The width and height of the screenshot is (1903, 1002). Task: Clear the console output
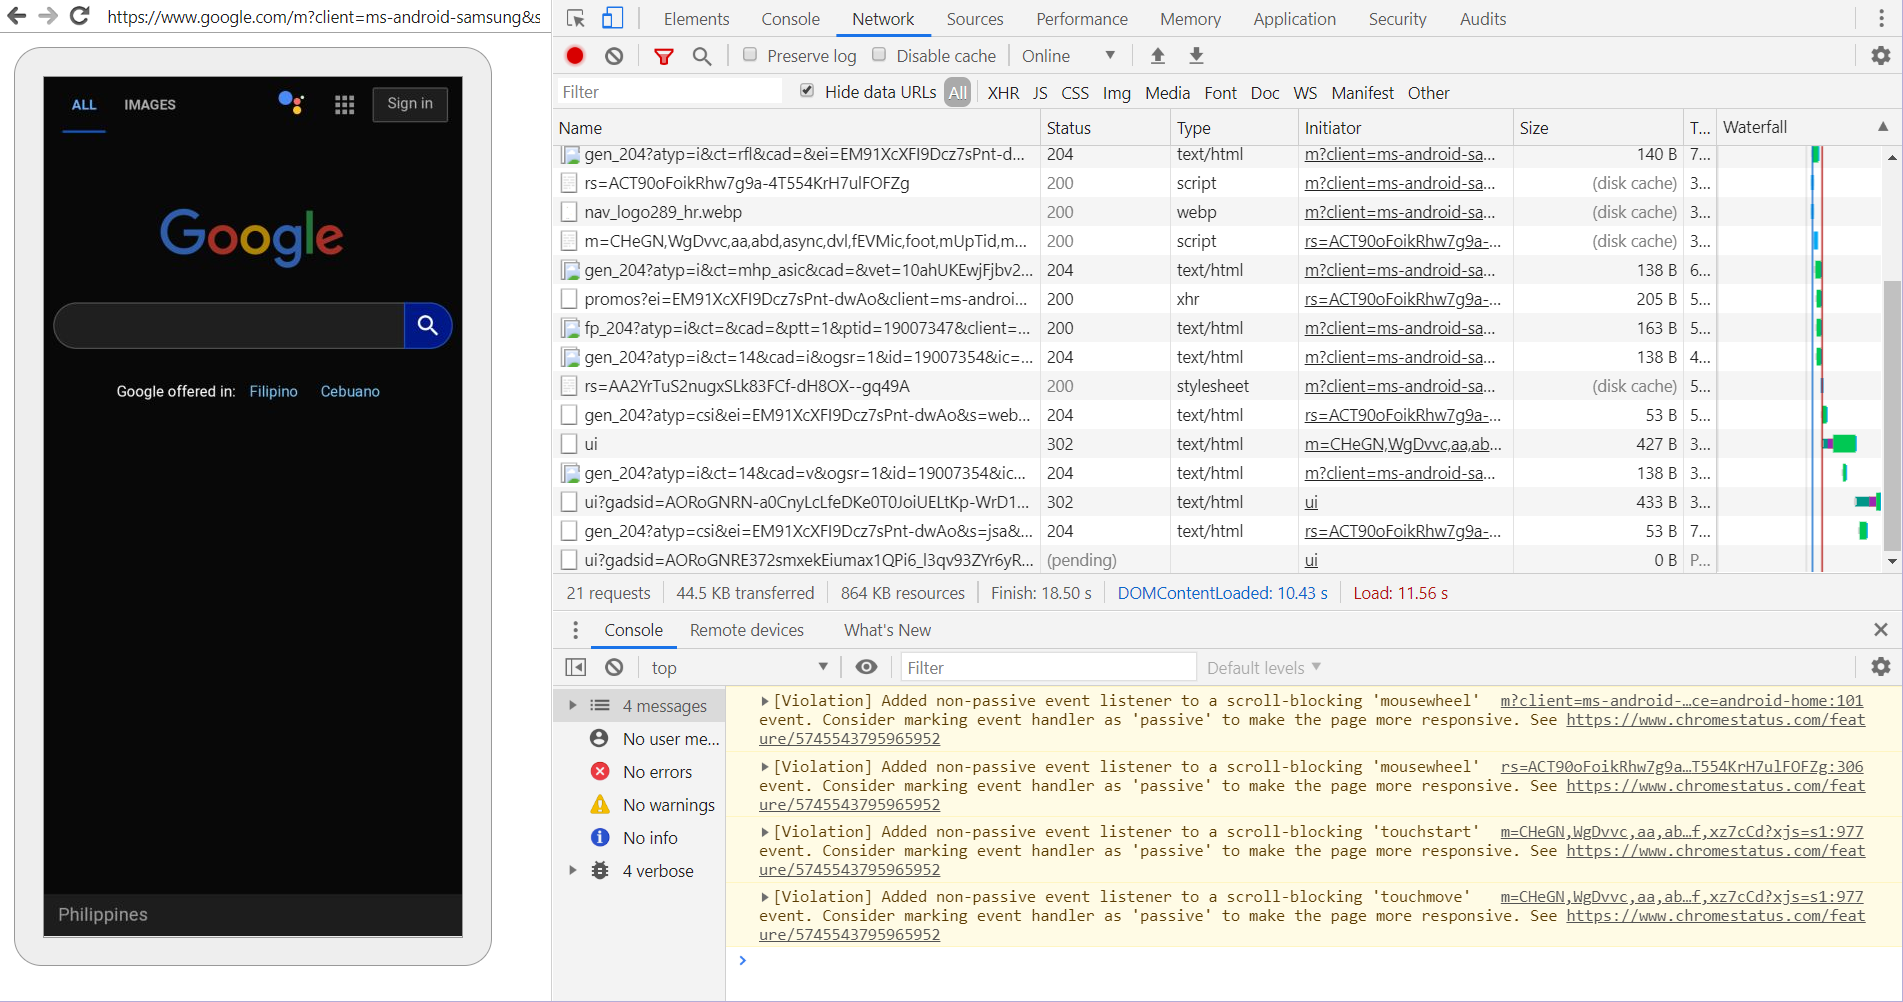point(614,667)
